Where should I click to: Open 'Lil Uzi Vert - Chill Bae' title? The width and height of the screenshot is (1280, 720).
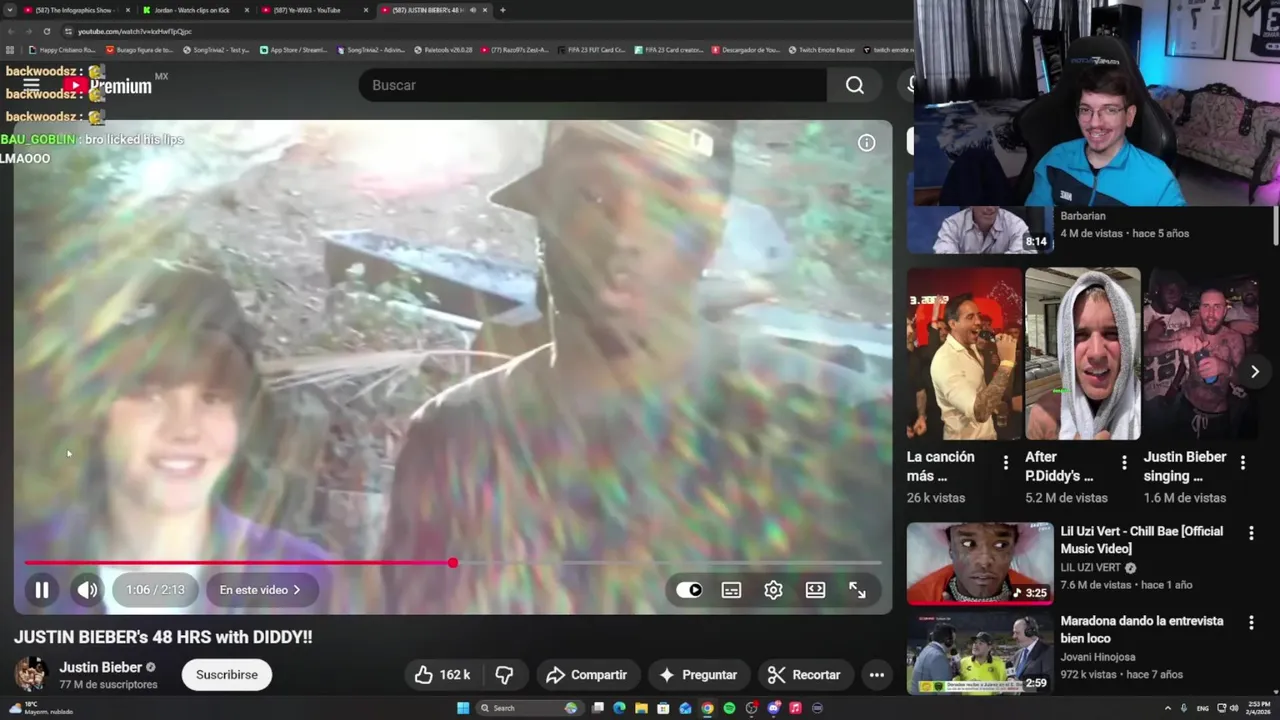coord(1142,540)
